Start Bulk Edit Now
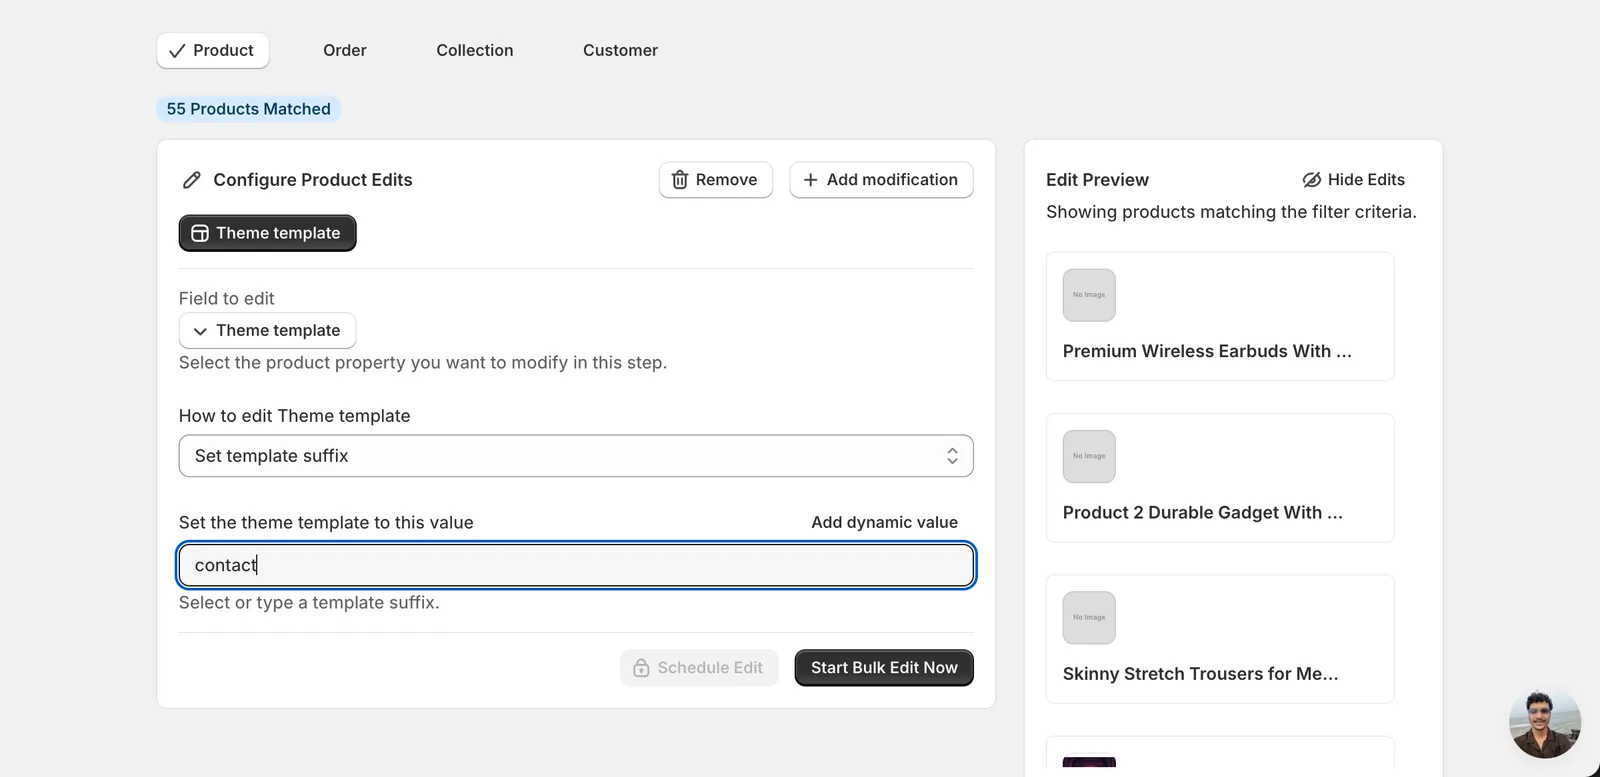The image size is (1600, 777). point(884,668)
